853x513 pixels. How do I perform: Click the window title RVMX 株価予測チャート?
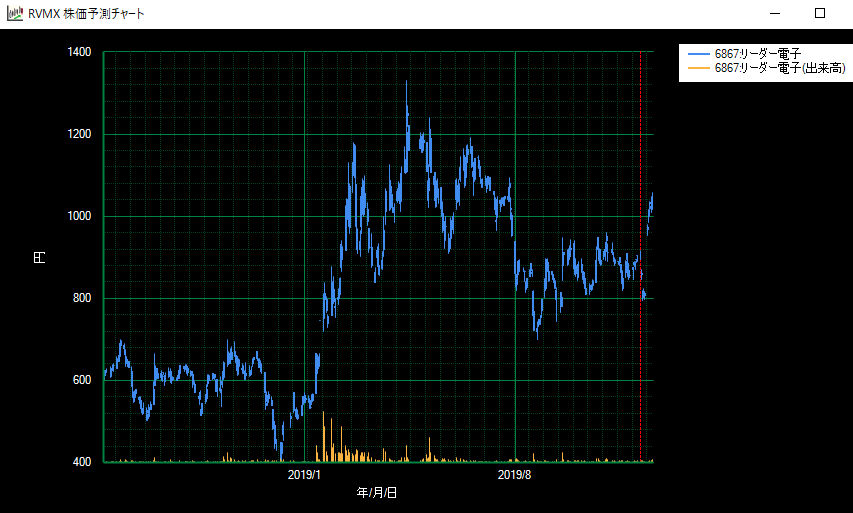87,13
